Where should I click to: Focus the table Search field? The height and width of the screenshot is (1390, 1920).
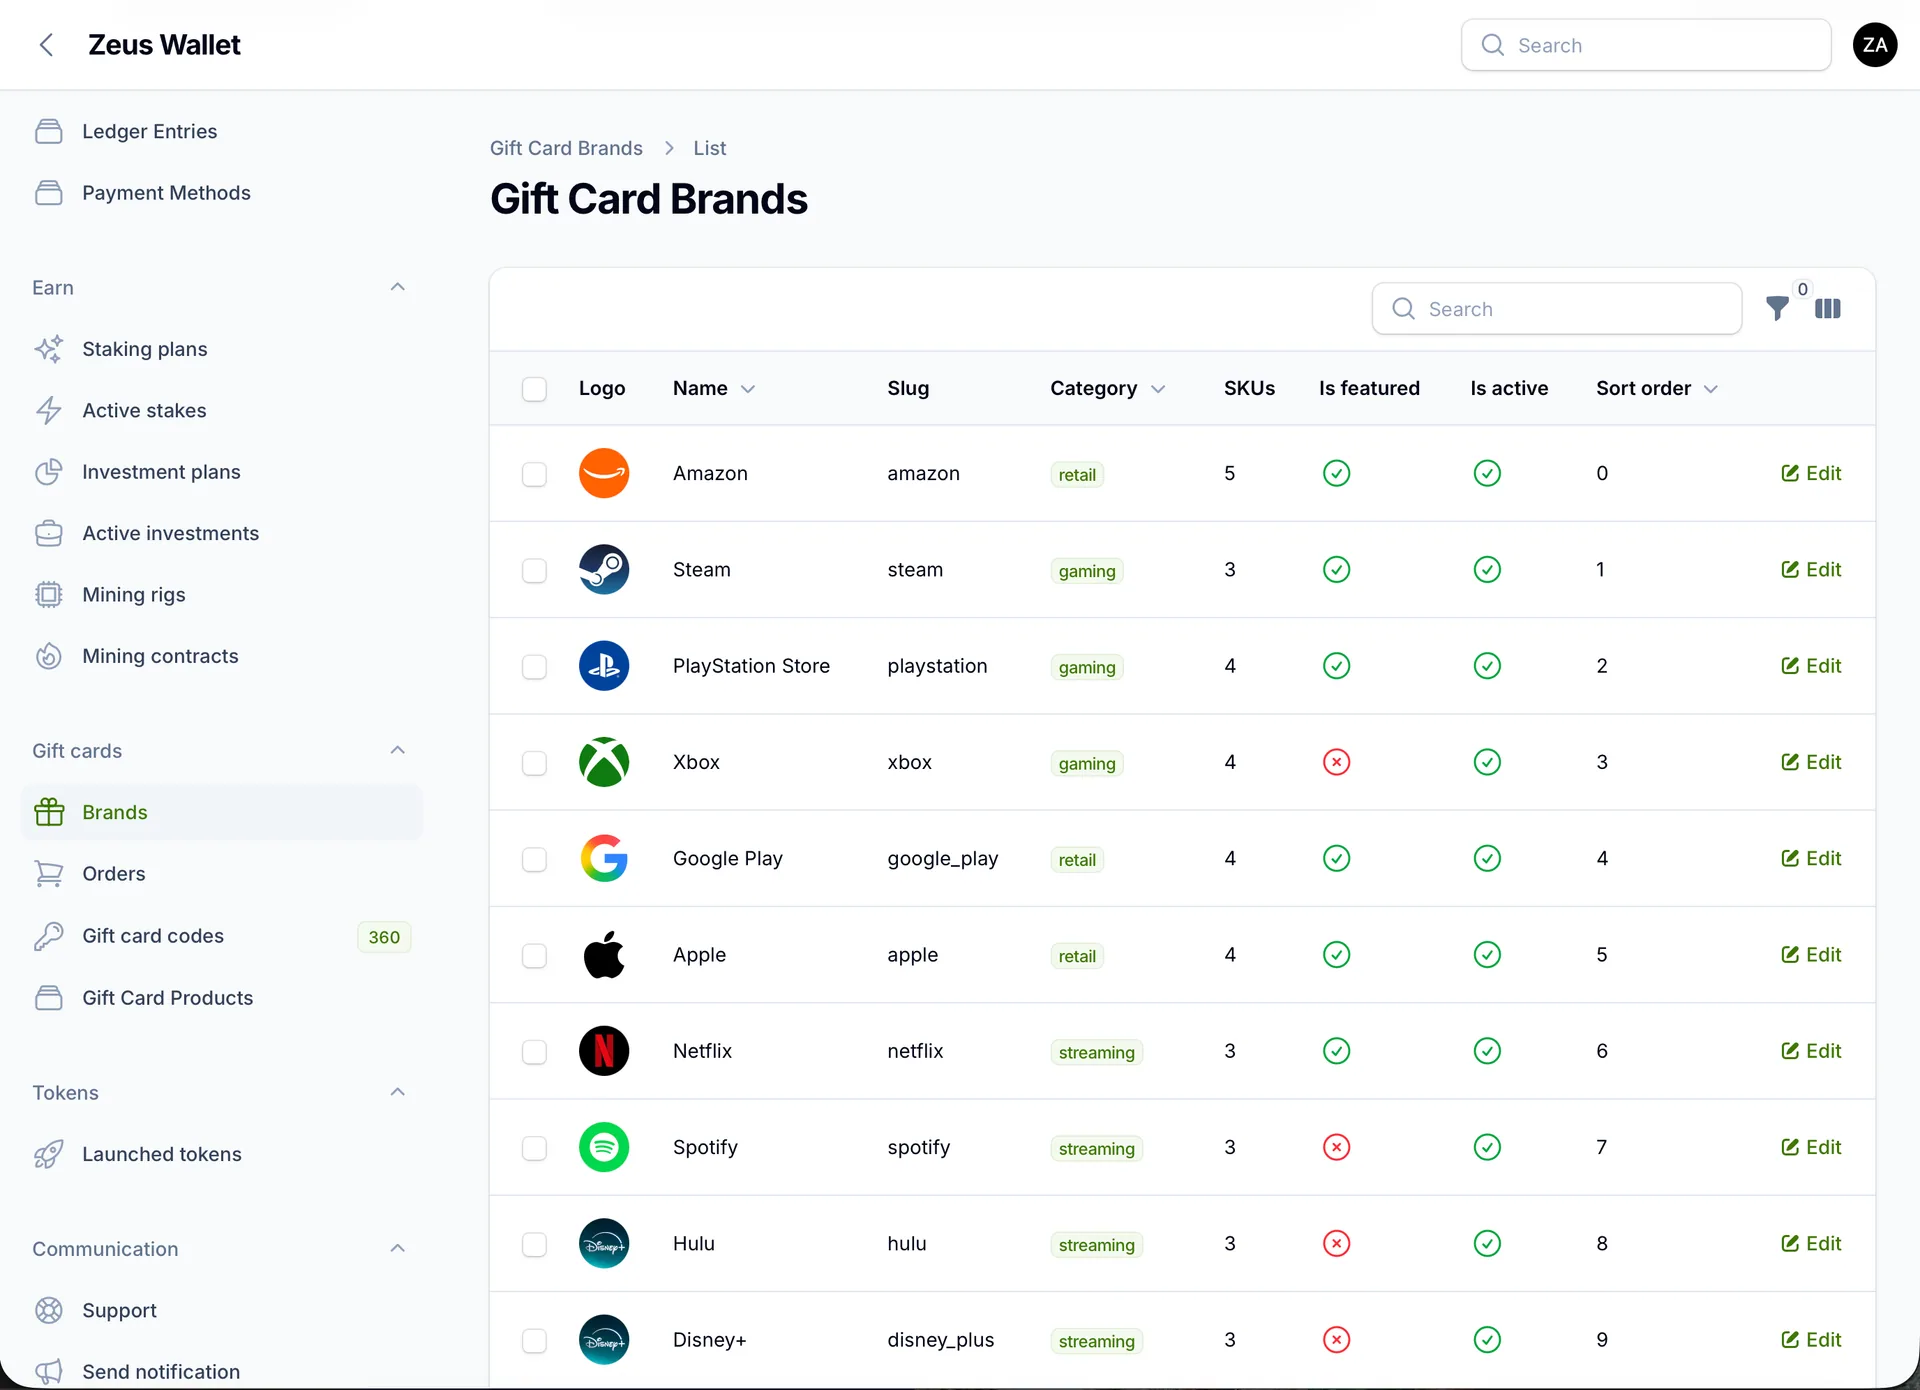click(1557, 309)
